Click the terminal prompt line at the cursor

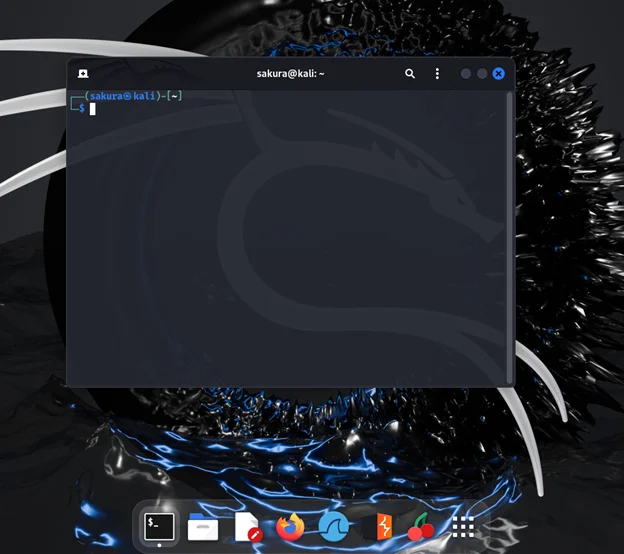[92, 109]
